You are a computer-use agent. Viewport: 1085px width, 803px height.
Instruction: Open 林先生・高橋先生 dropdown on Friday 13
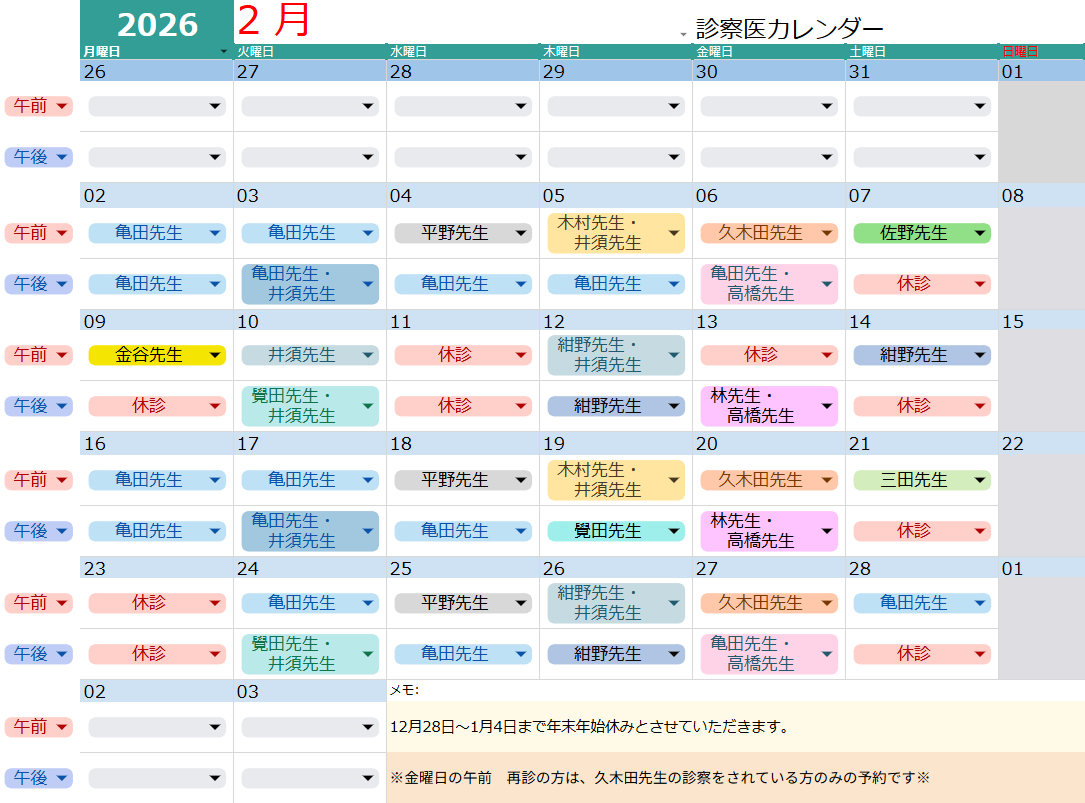click(826, 406)
